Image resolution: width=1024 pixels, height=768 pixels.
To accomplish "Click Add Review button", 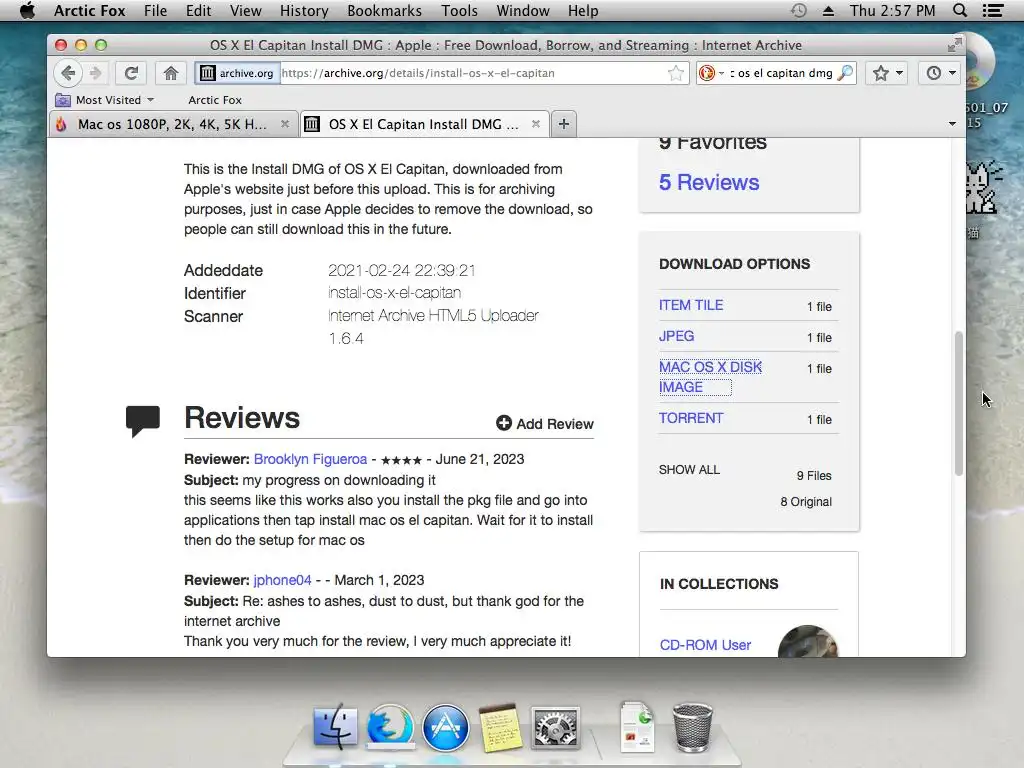I will click(545, 424).
